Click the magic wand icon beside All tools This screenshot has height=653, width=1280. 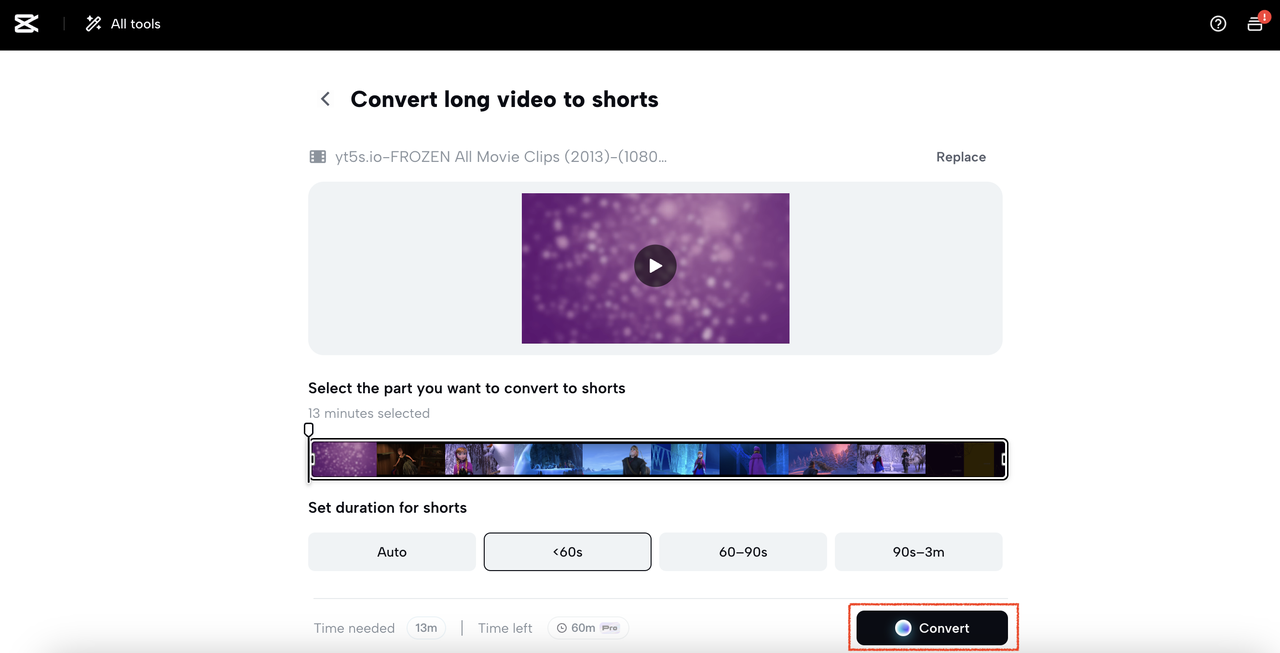(x=93, y=24)
